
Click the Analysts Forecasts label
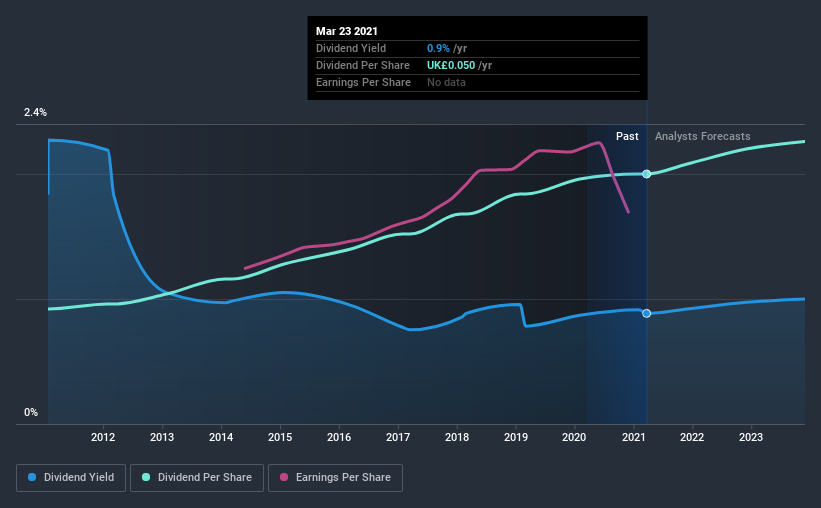(x=703, y=136)
